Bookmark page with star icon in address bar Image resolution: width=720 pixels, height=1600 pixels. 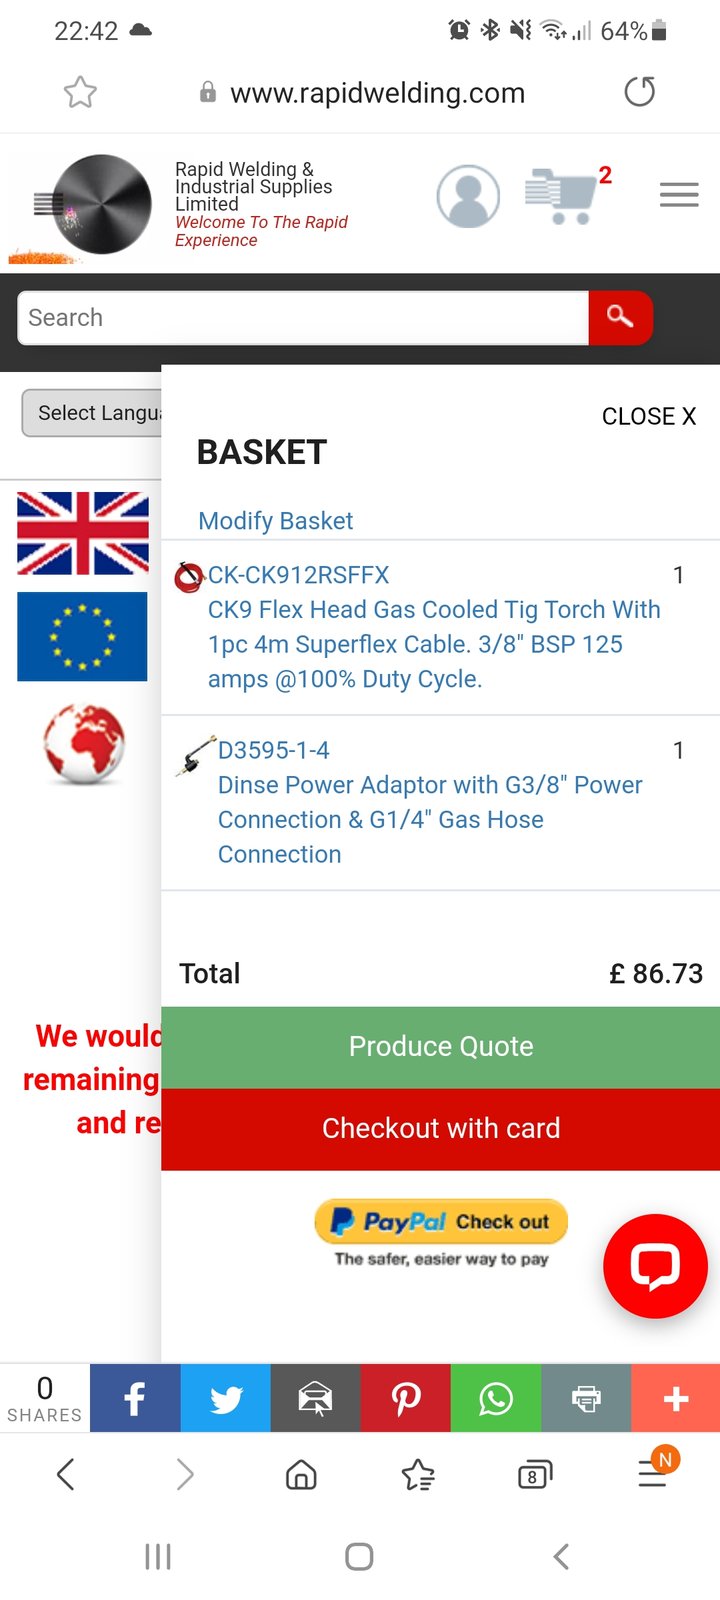[80, 93]
